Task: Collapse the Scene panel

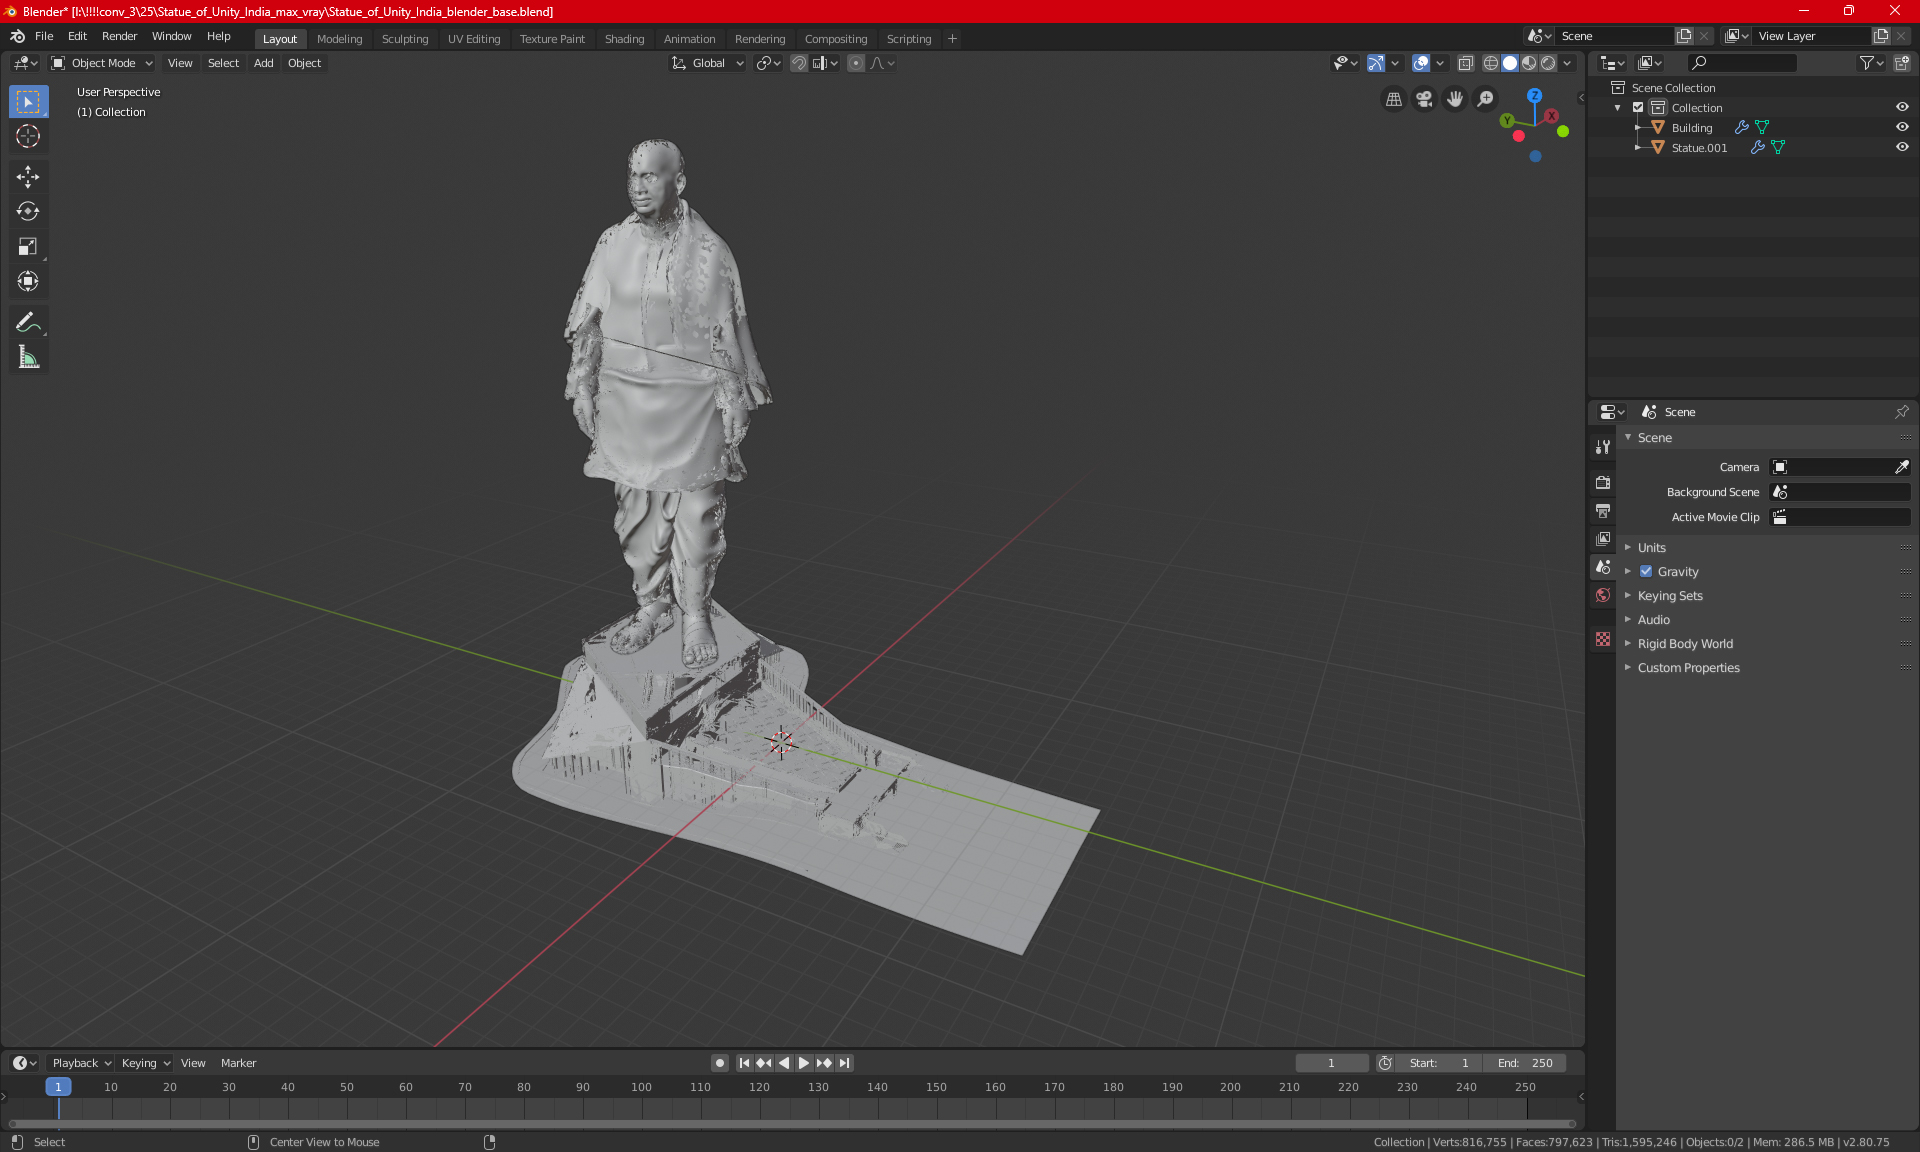Action: (x=1654, y=438)
